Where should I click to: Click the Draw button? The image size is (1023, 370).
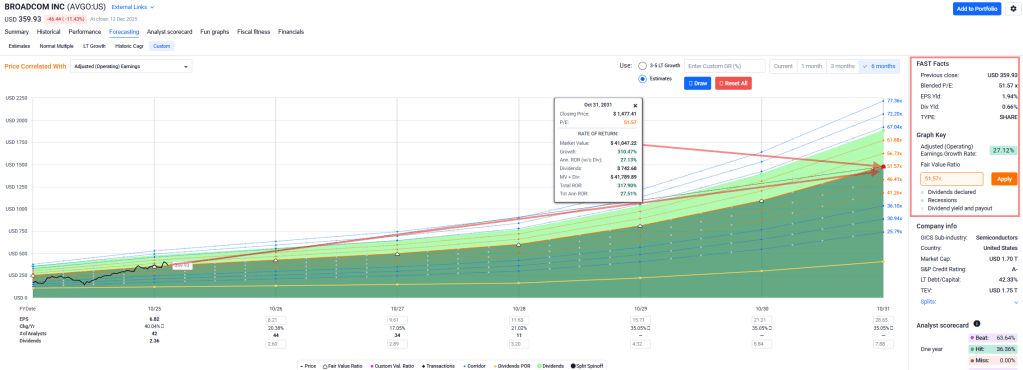(x=697, y=84)
